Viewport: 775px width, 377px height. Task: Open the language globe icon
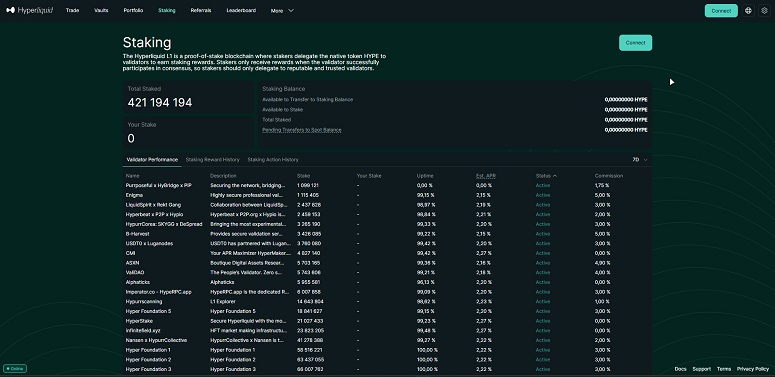pos(748,10)
